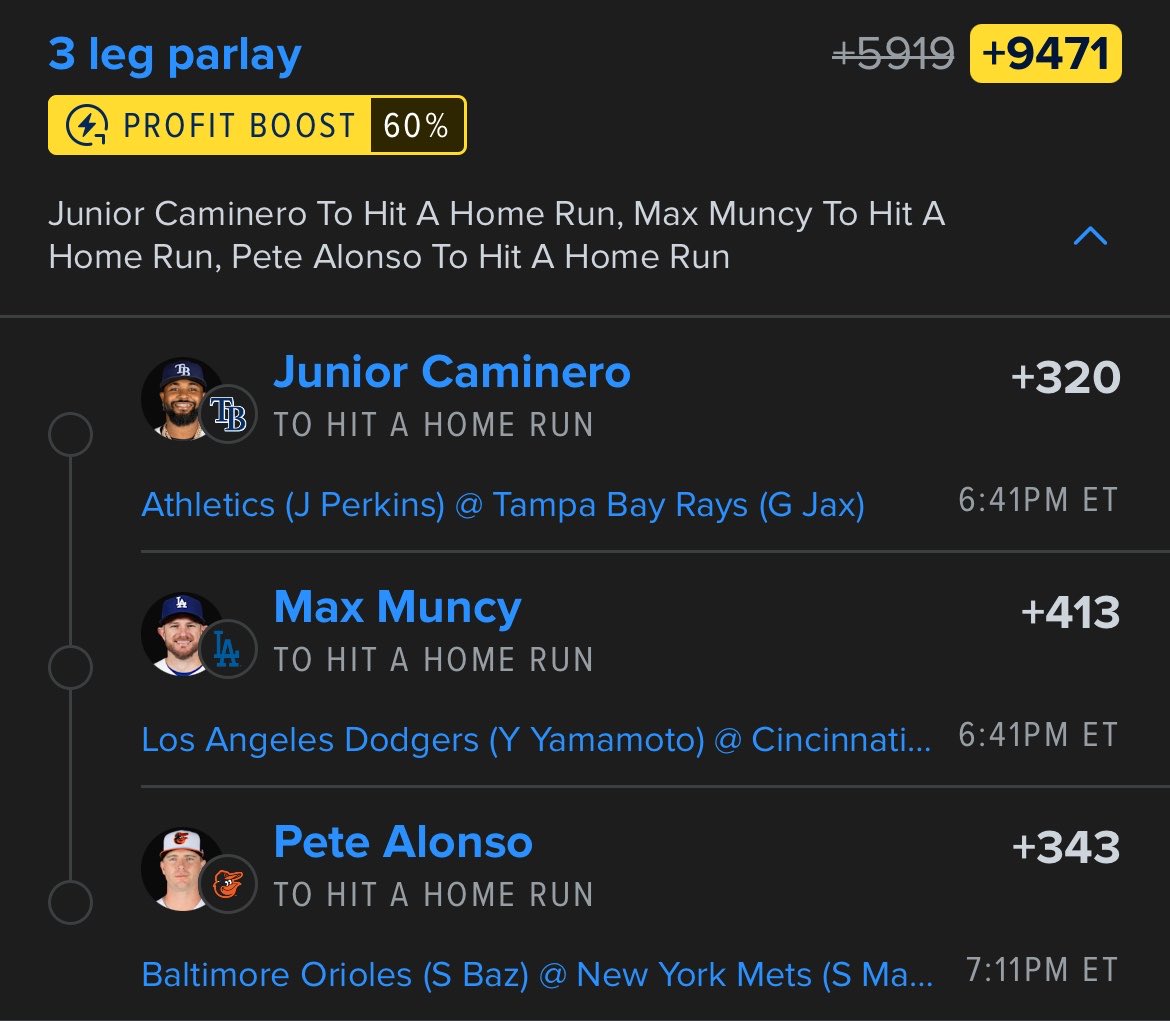1170x1021 pixels.
Task: Open the Pete Alonso player link
Action: pyautogui.click(x=403, y=842)
